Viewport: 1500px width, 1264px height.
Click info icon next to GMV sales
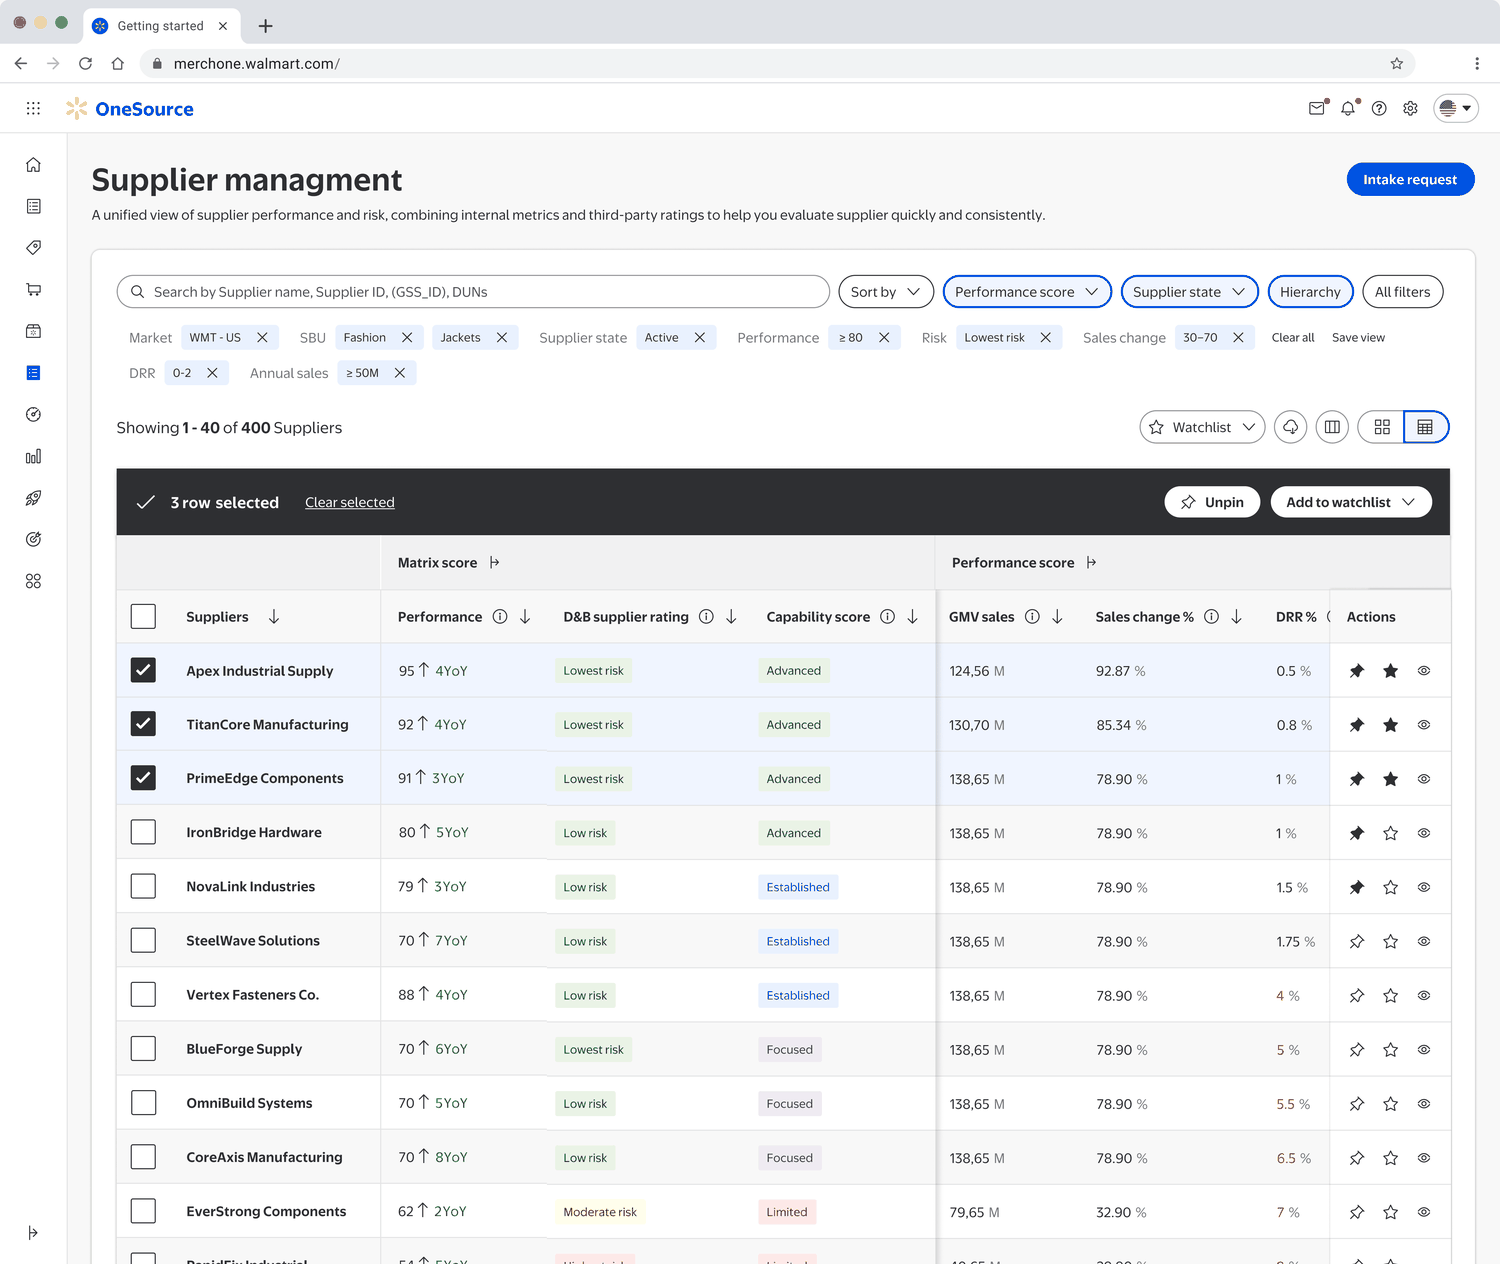(1032, 617)
